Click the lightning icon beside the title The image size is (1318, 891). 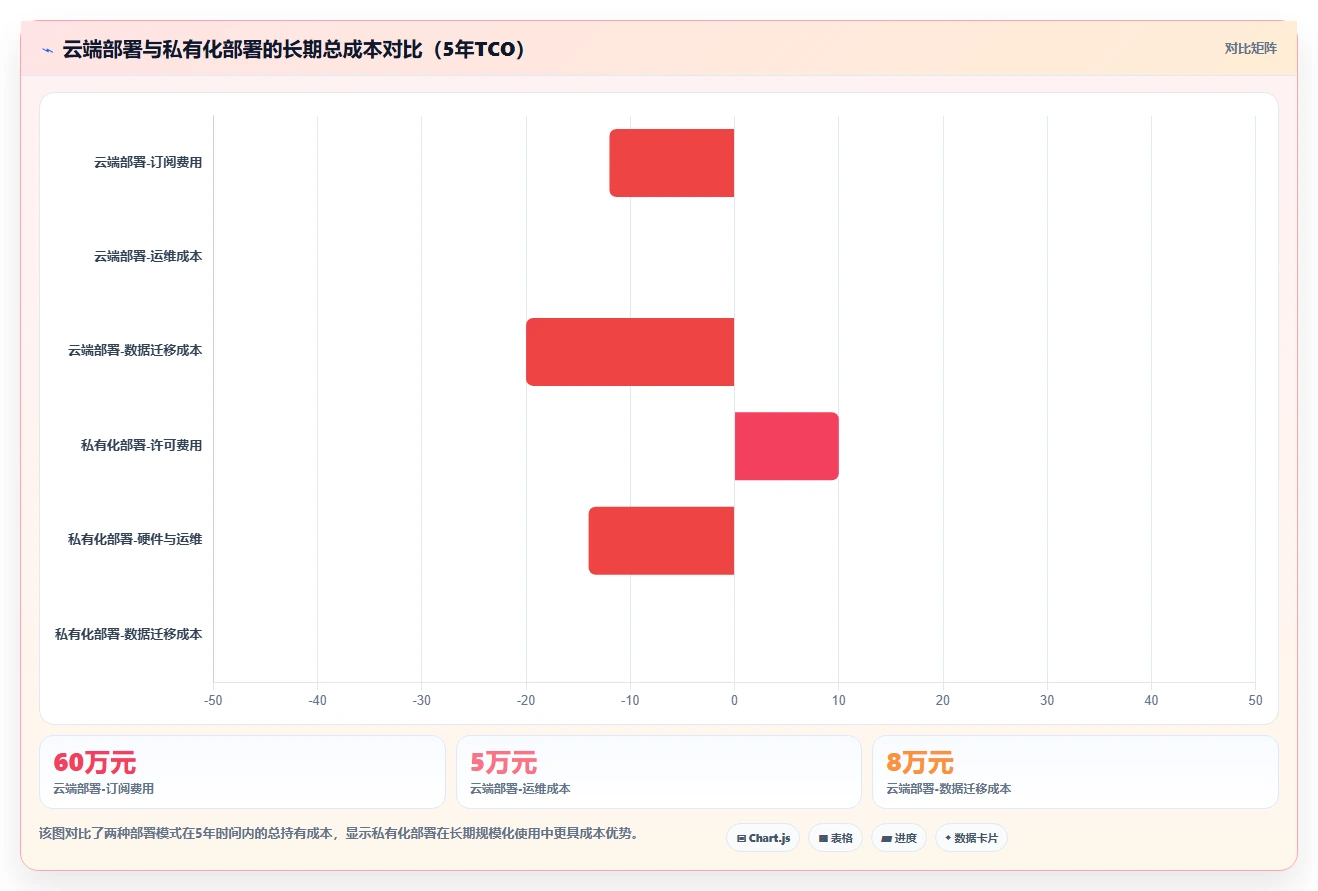47,49
